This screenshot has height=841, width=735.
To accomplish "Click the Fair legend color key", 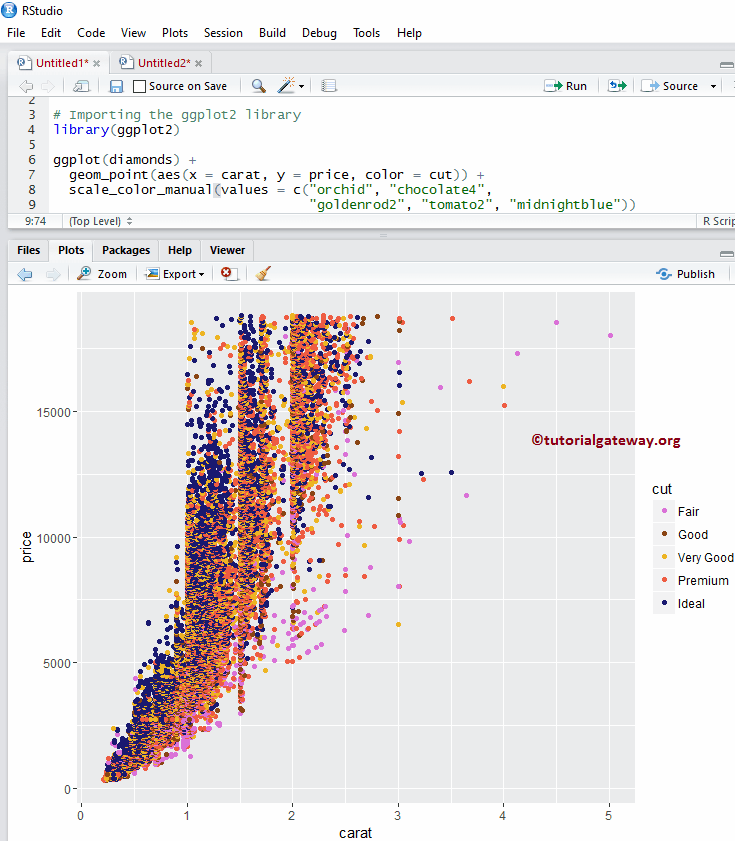I will click(x=664, y=511).
